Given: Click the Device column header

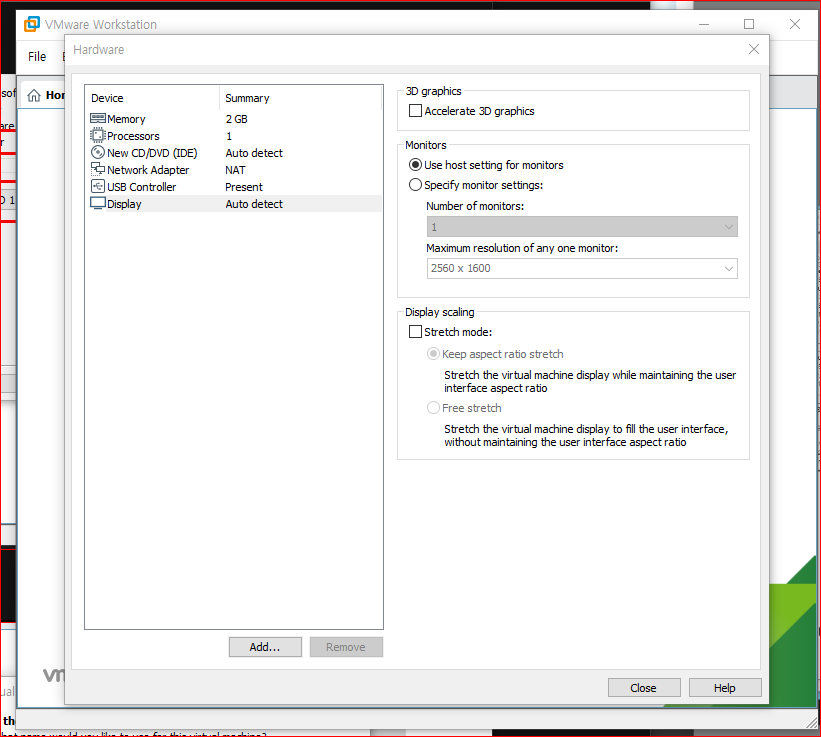Looking at the screenshot, I should click(x=107, y=98).
